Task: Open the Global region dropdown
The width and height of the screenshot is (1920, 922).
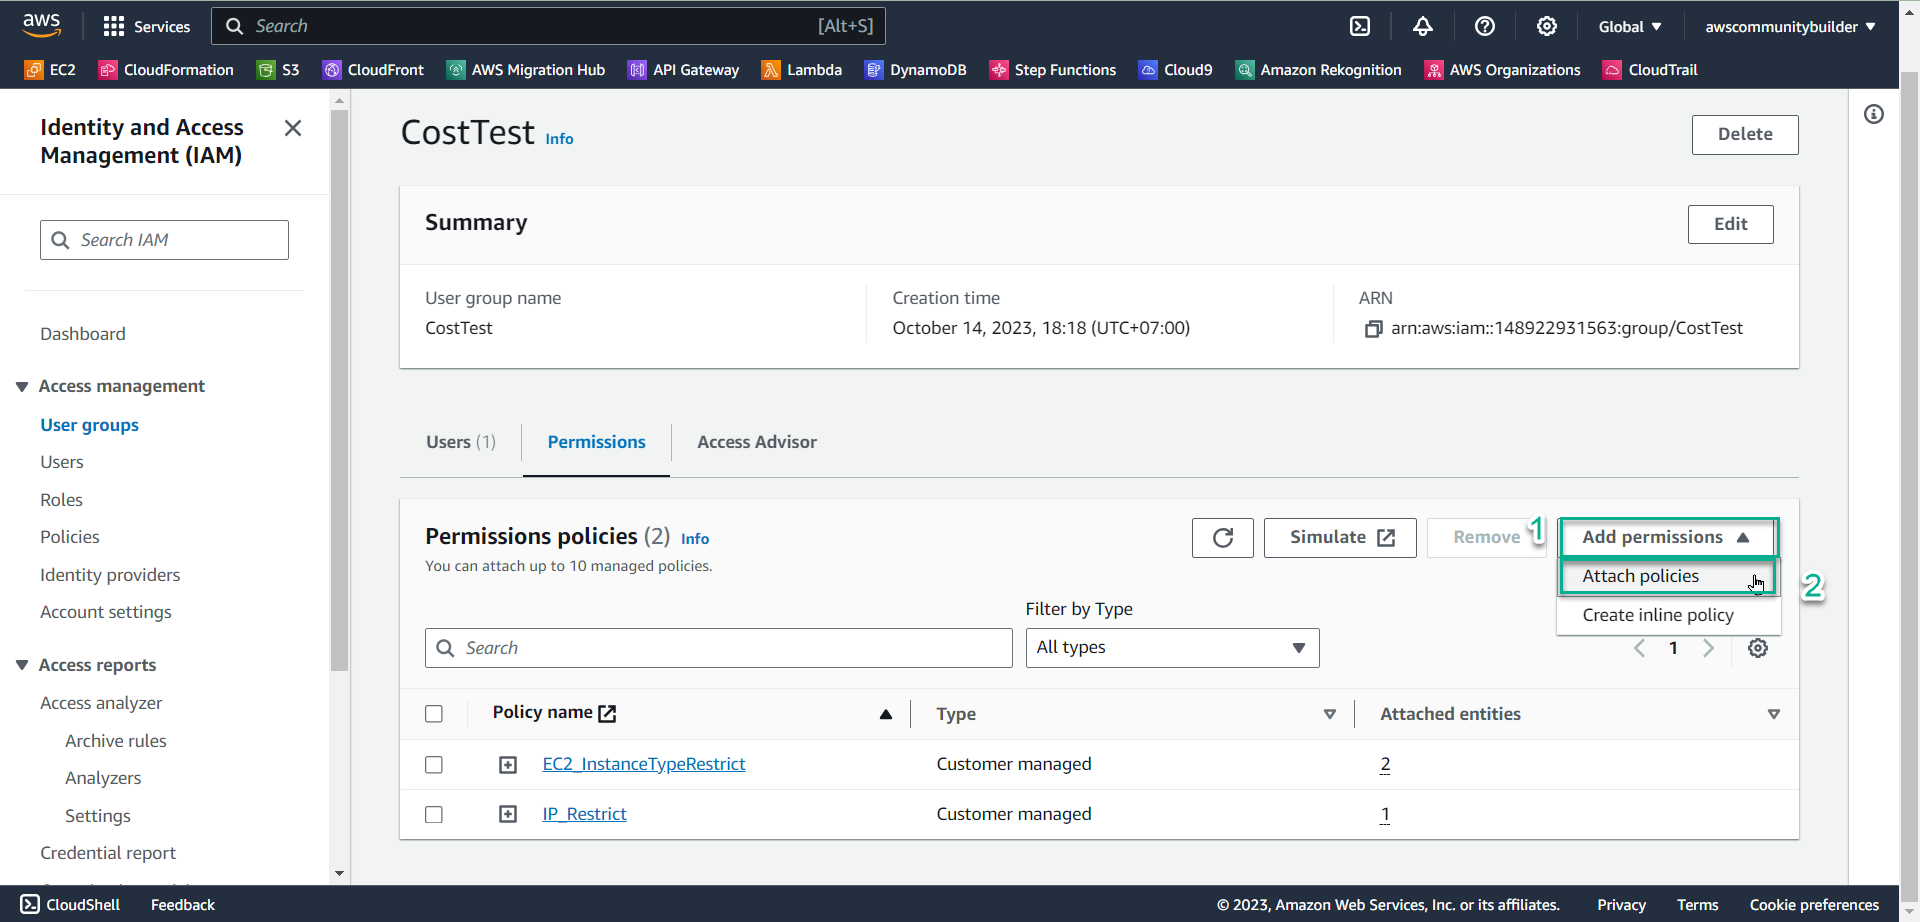Action: tap(1630, 26)
